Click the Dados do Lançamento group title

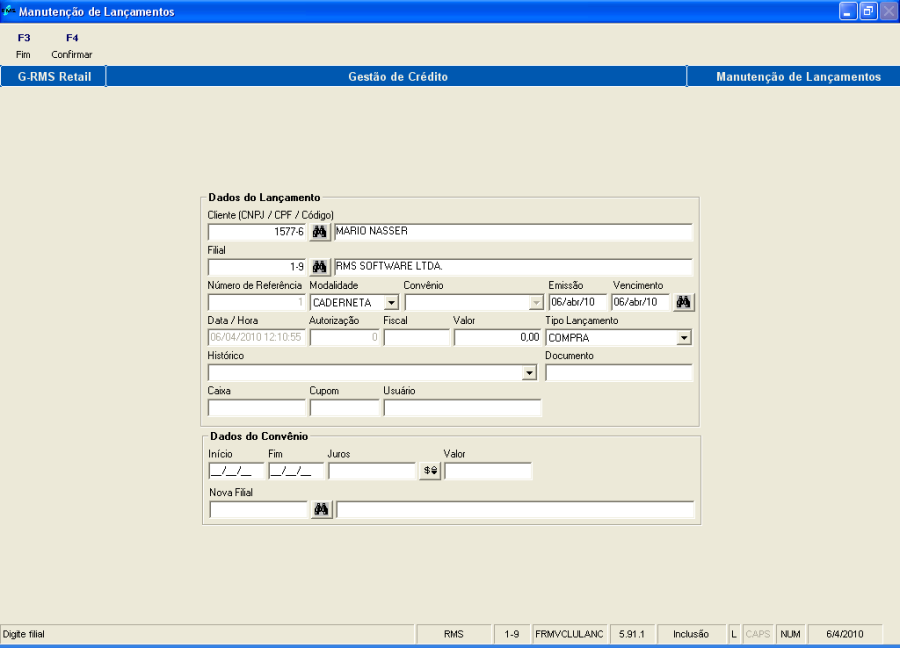coord(264,197)
